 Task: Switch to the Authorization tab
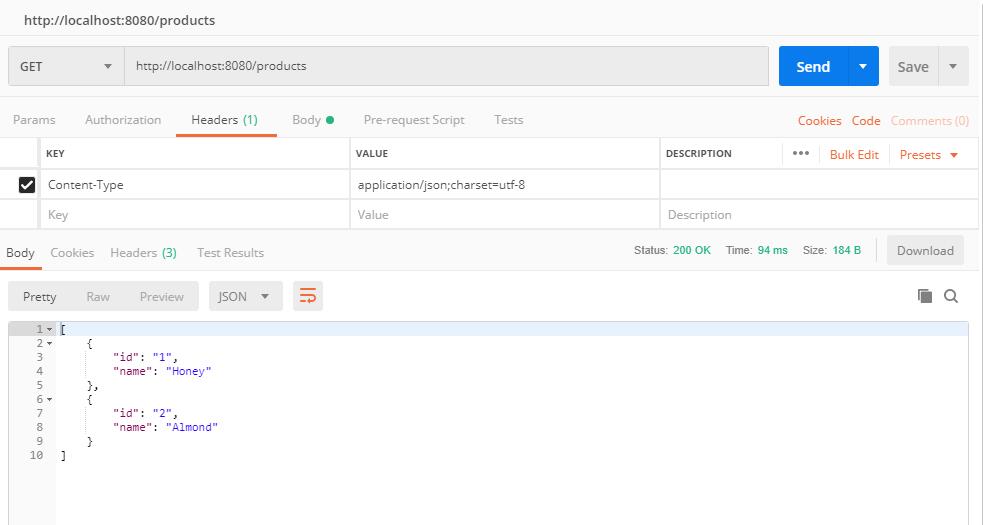123,120
